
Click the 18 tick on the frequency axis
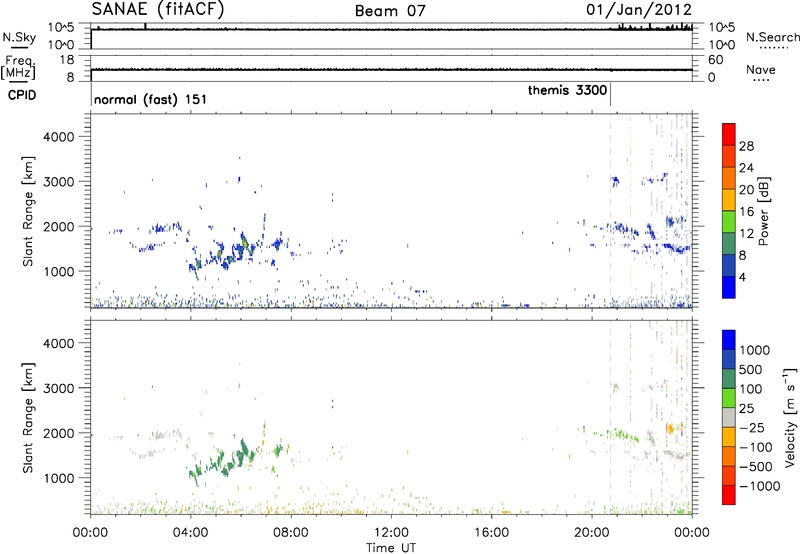[x=67, y=60]
